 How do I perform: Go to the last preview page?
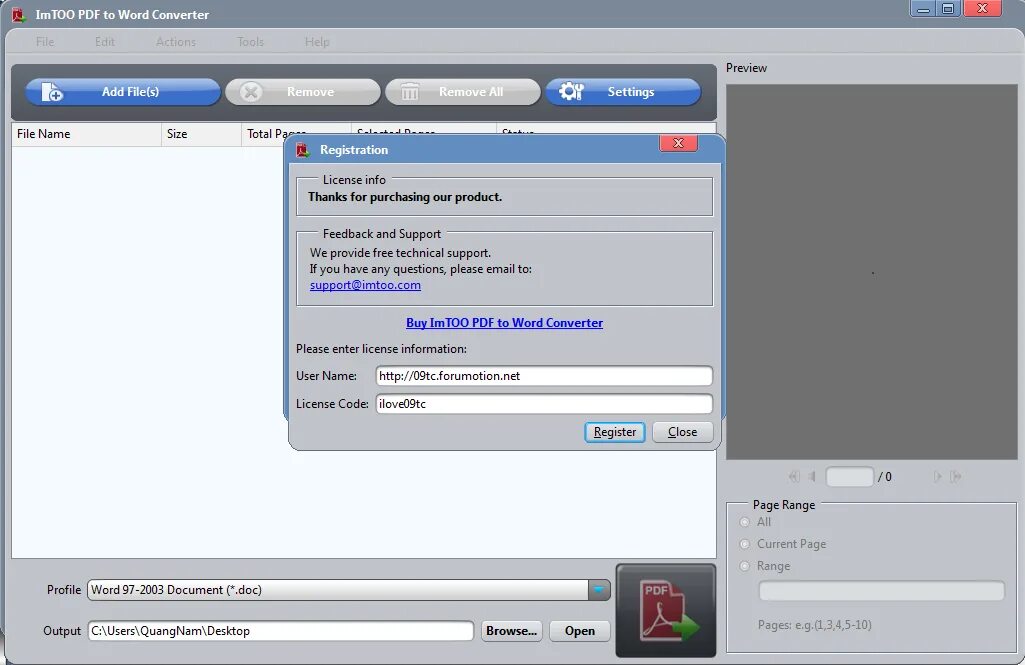coord(956,477)
